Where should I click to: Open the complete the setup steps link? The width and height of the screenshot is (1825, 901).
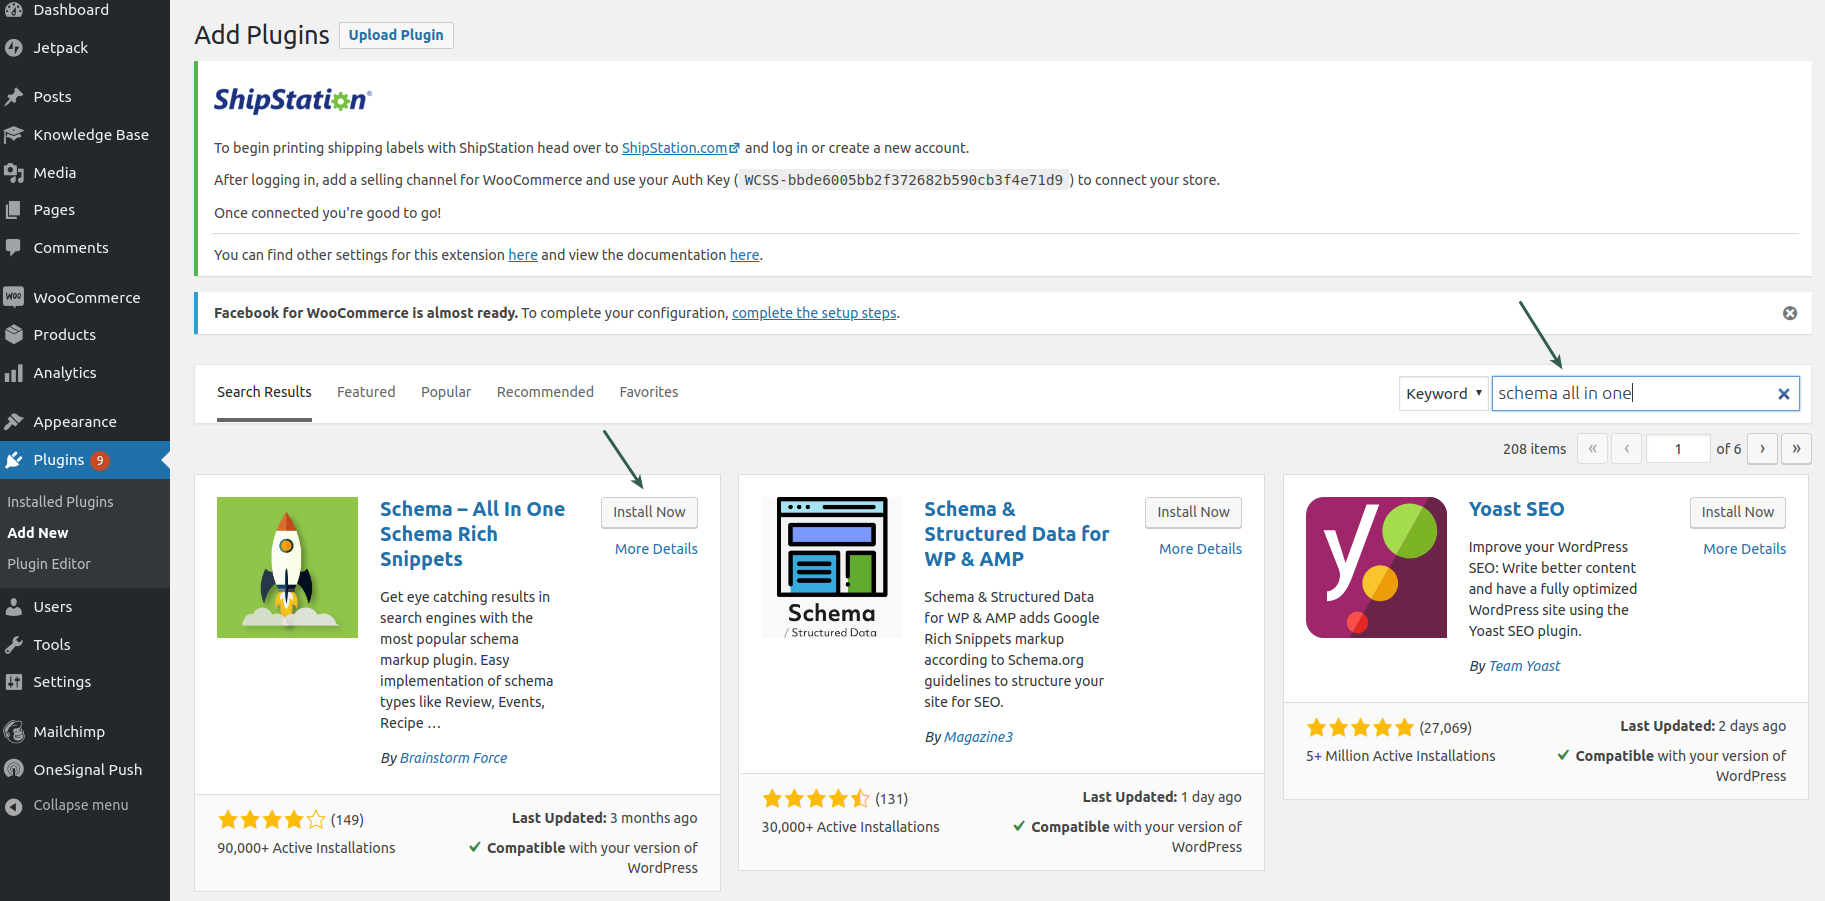click(814, 313)
